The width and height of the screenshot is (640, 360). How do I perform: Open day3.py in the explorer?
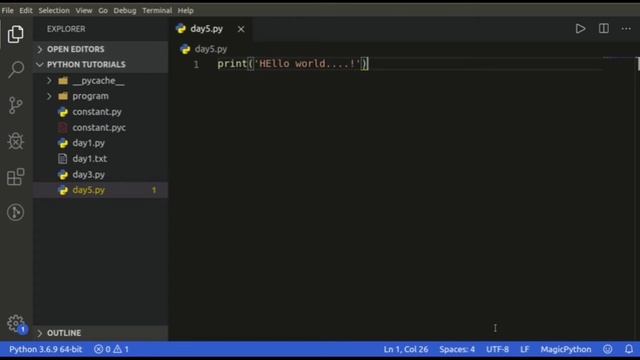(100, 174)
